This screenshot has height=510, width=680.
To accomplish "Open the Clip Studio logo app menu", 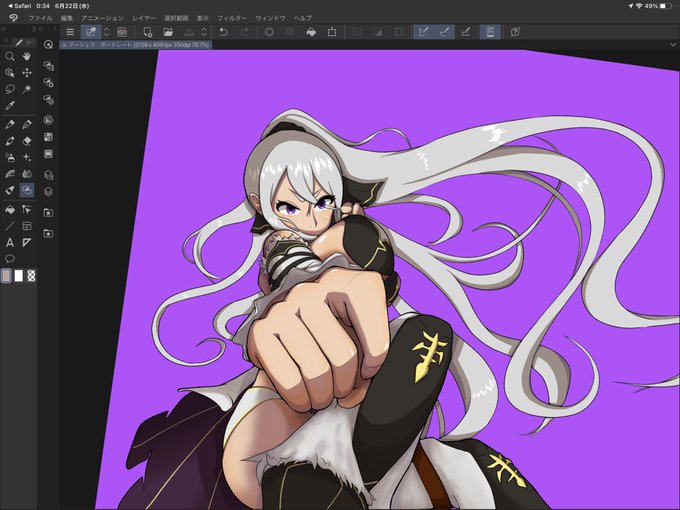I will (13, 18).
